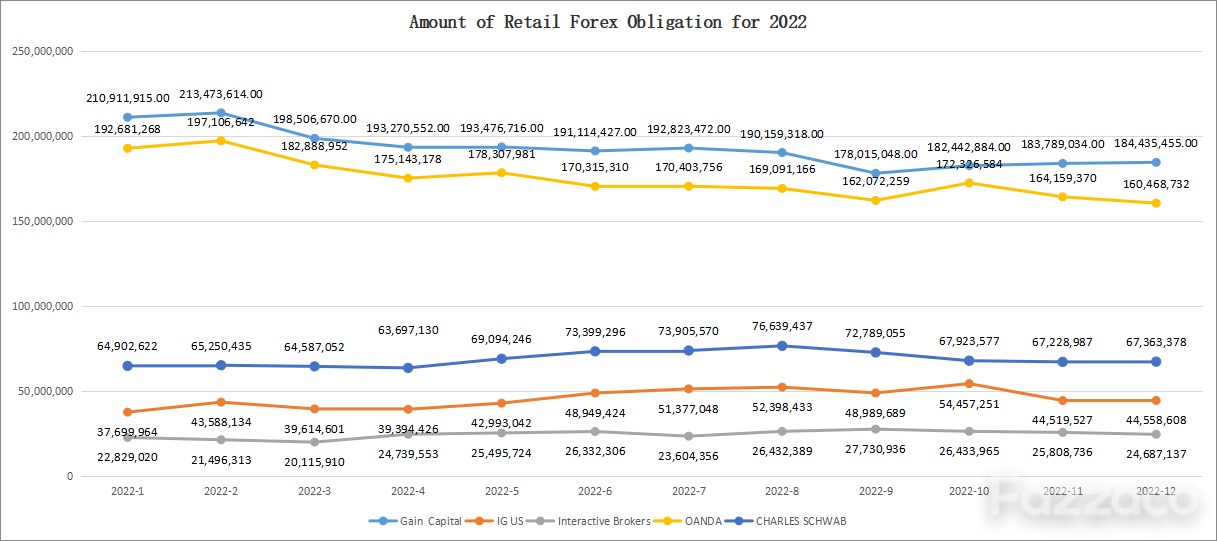Click the data label 27,730,936
This screenshot has height=541, width=1217.
(x=876, y=449)
